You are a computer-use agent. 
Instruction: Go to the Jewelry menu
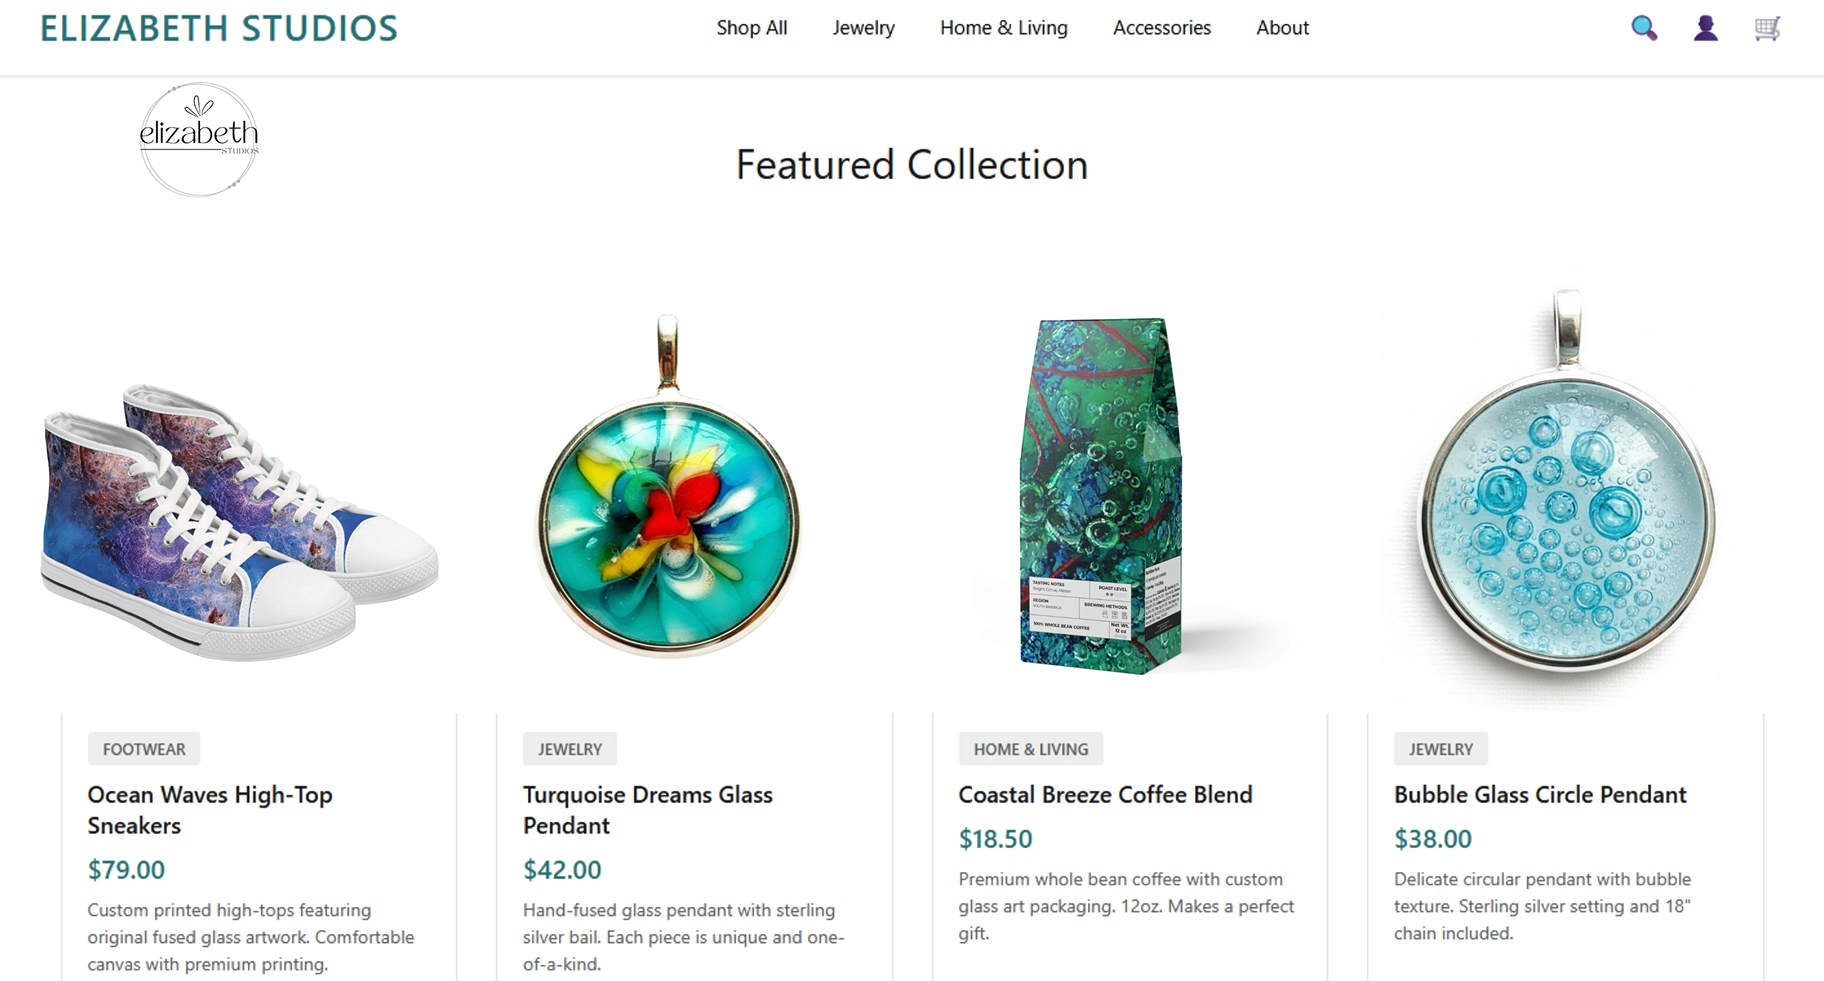pyautogui.click(x=864, y=28)
